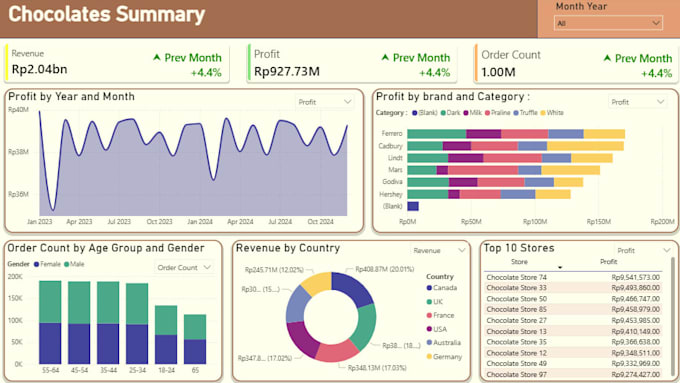Select the Lindt bar in brand chart
Viewport: 680px width, 383px height.
510,158
